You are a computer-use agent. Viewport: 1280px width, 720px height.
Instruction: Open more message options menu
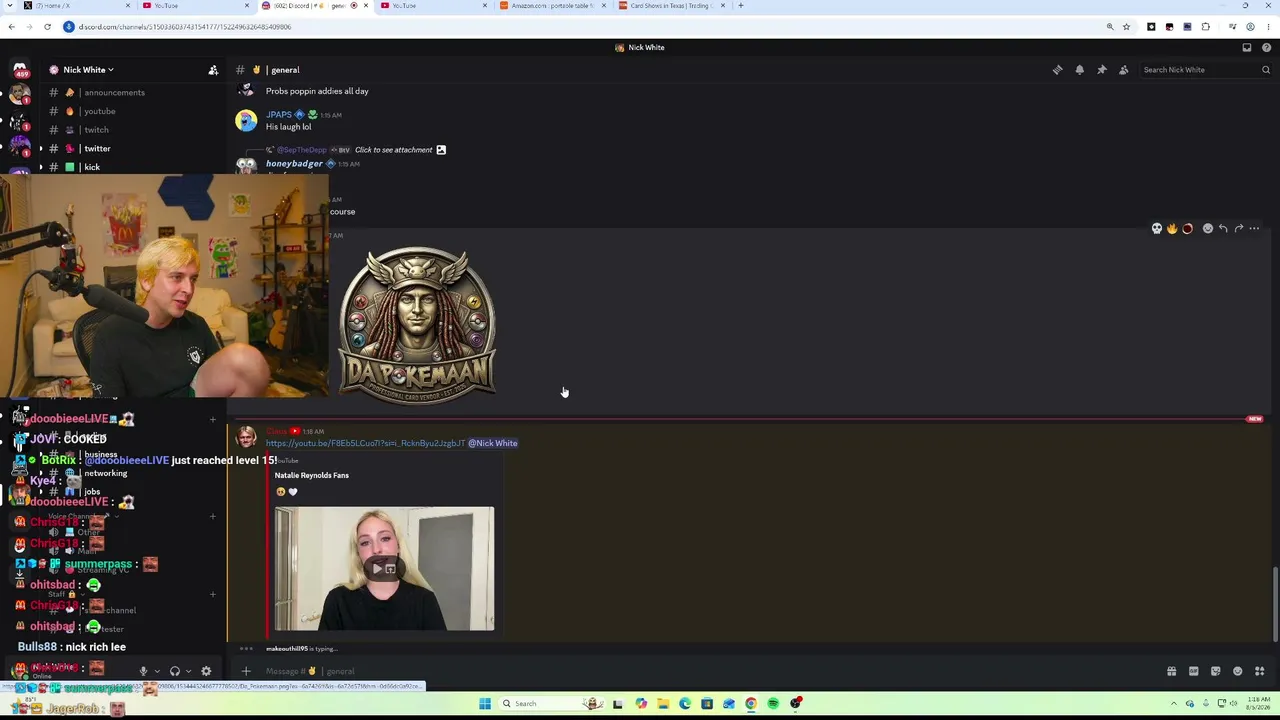click(1254, 229)
